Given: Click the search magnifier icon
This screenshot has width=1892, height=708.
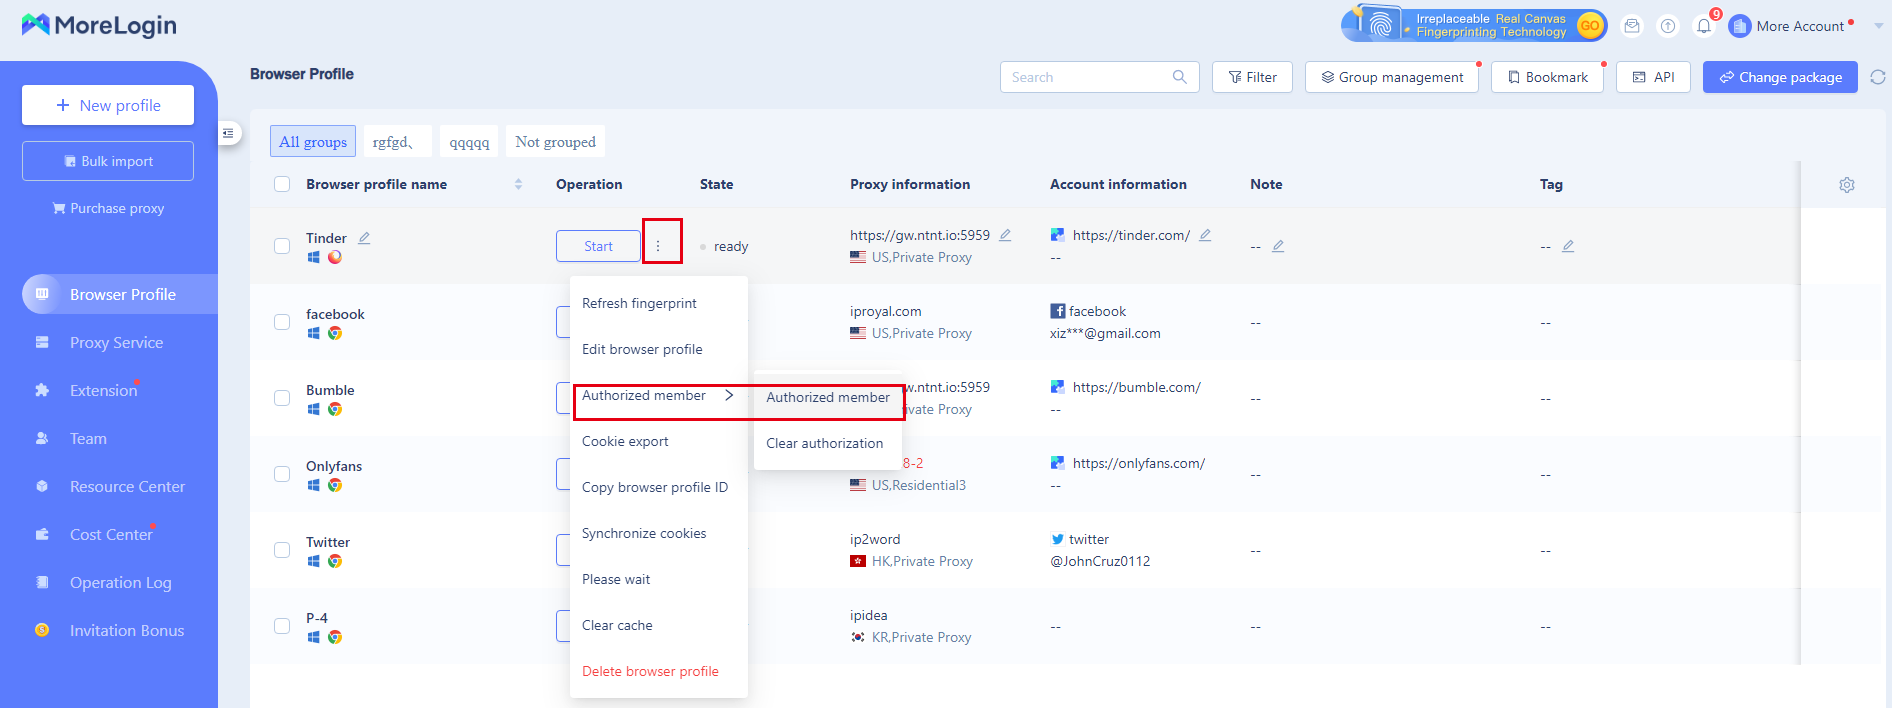Looking at the screenshot, I should [1180, 77].
